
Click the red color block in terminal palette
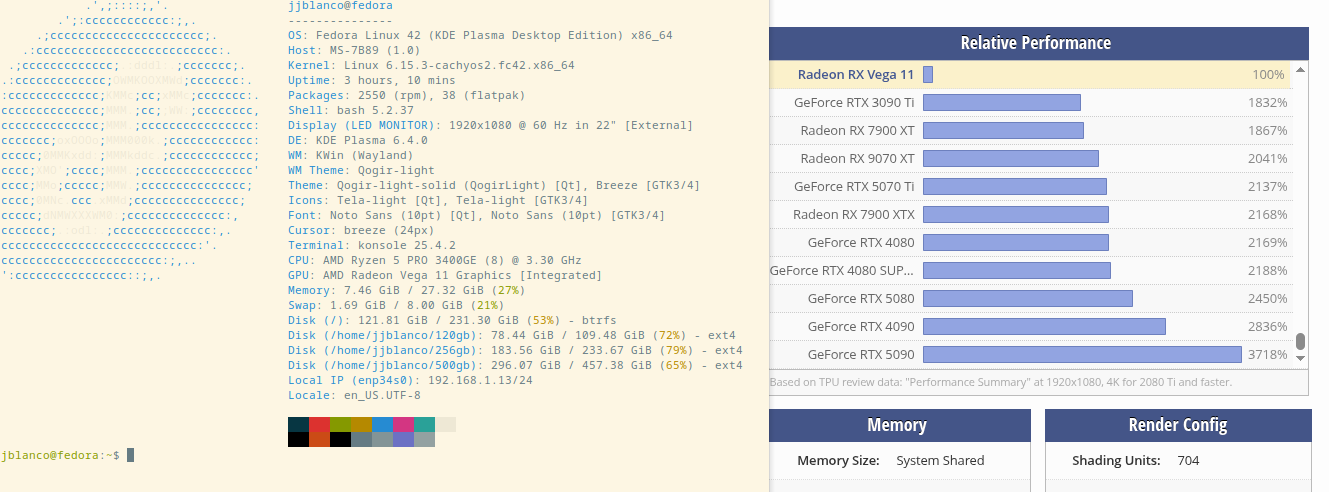coord(319,424)
